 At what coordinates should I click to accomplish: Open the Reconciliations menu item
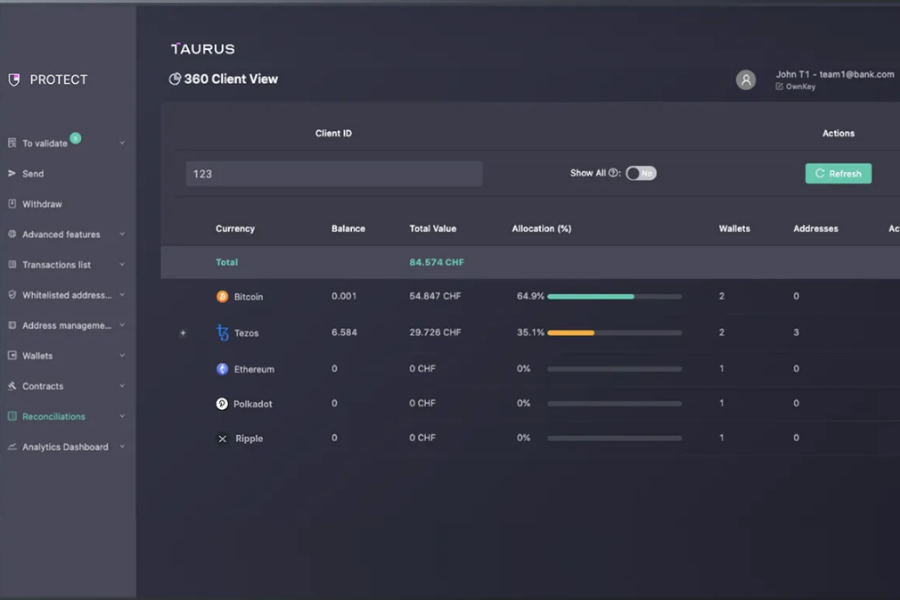pyautogui.click(x=53, y=417)
